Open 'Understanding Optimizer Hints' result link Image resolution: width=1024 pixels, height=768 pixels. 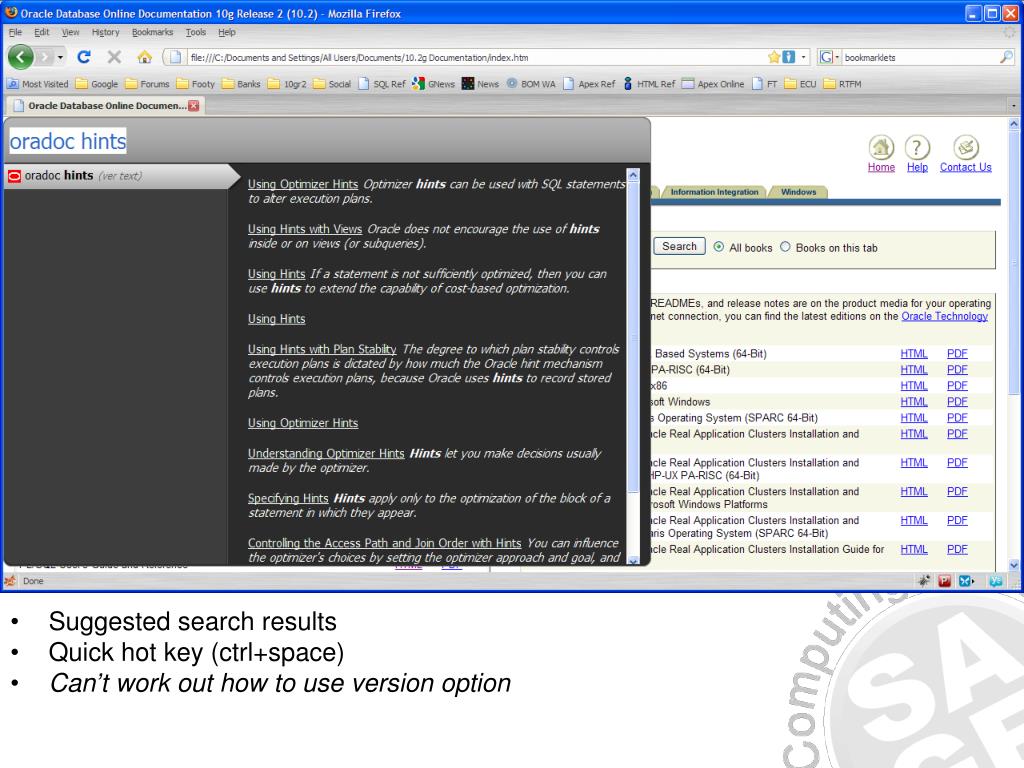(326, 453)
